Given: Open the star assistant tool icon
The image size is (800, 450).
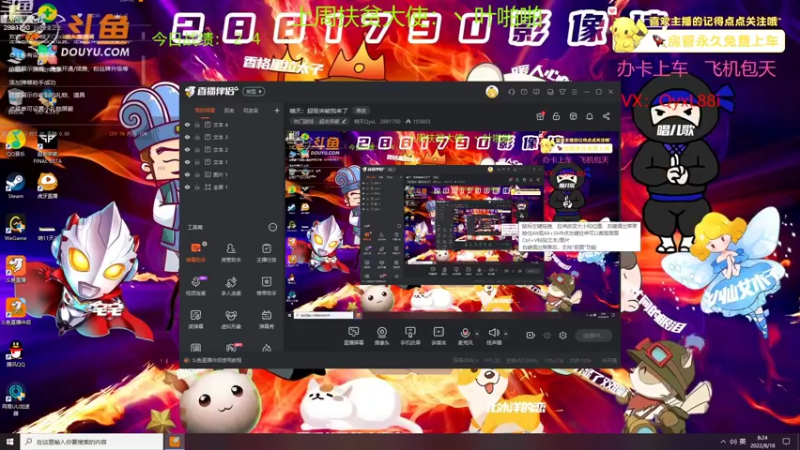Looking at the screenshot, I should click(266, 286).
